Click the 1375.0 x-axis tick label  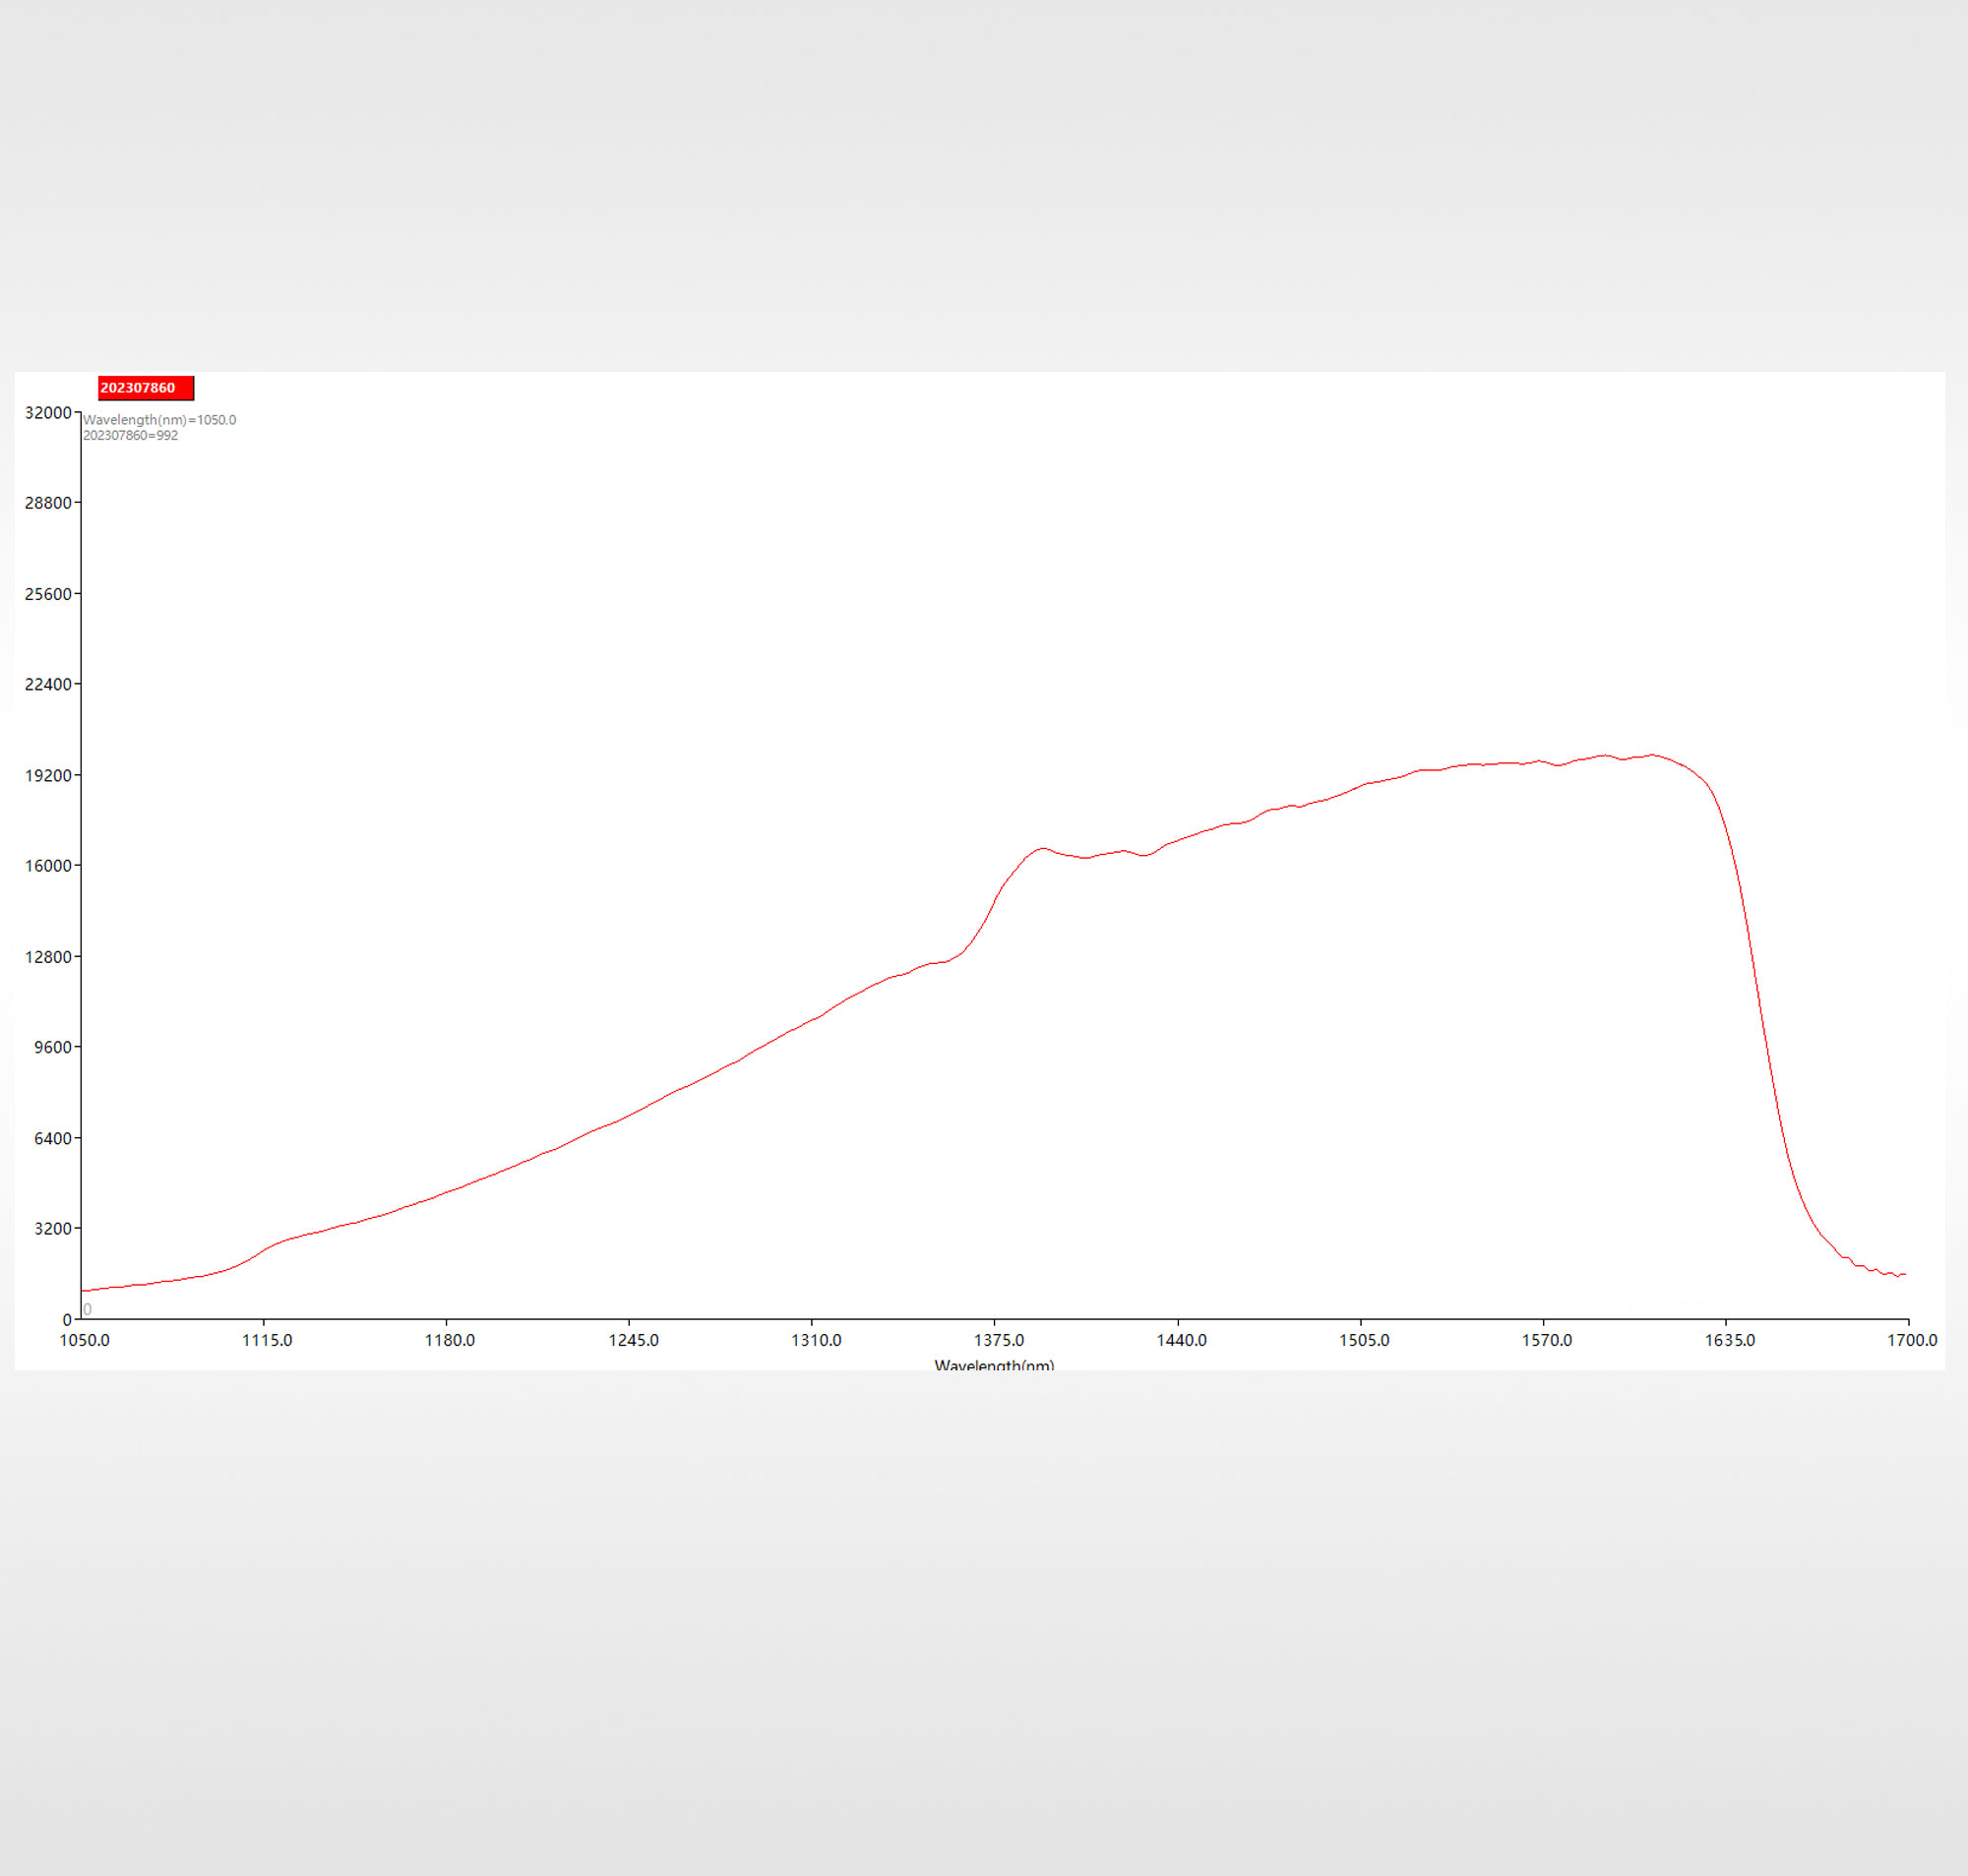[998, 1340]
